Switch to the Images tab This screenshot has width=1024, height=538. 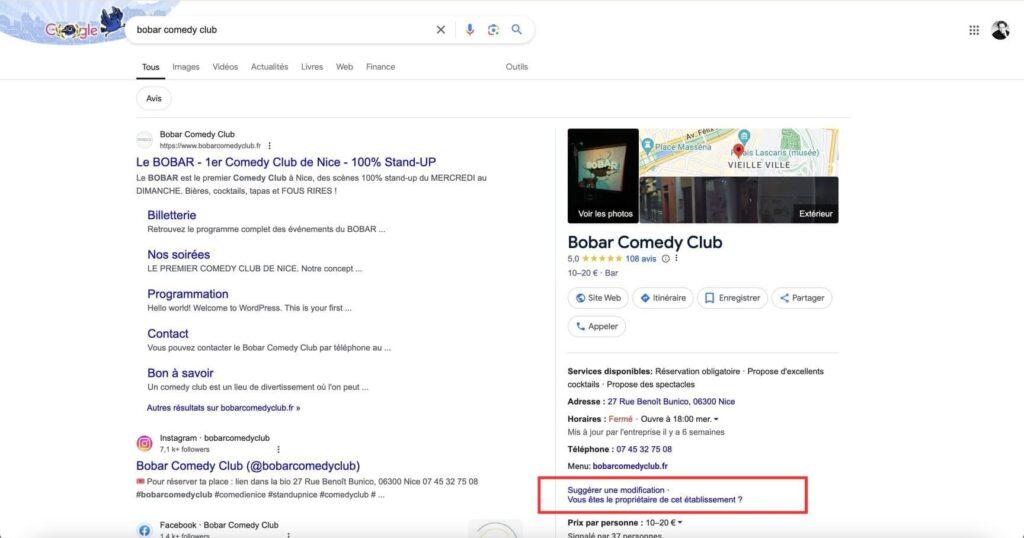185,67
